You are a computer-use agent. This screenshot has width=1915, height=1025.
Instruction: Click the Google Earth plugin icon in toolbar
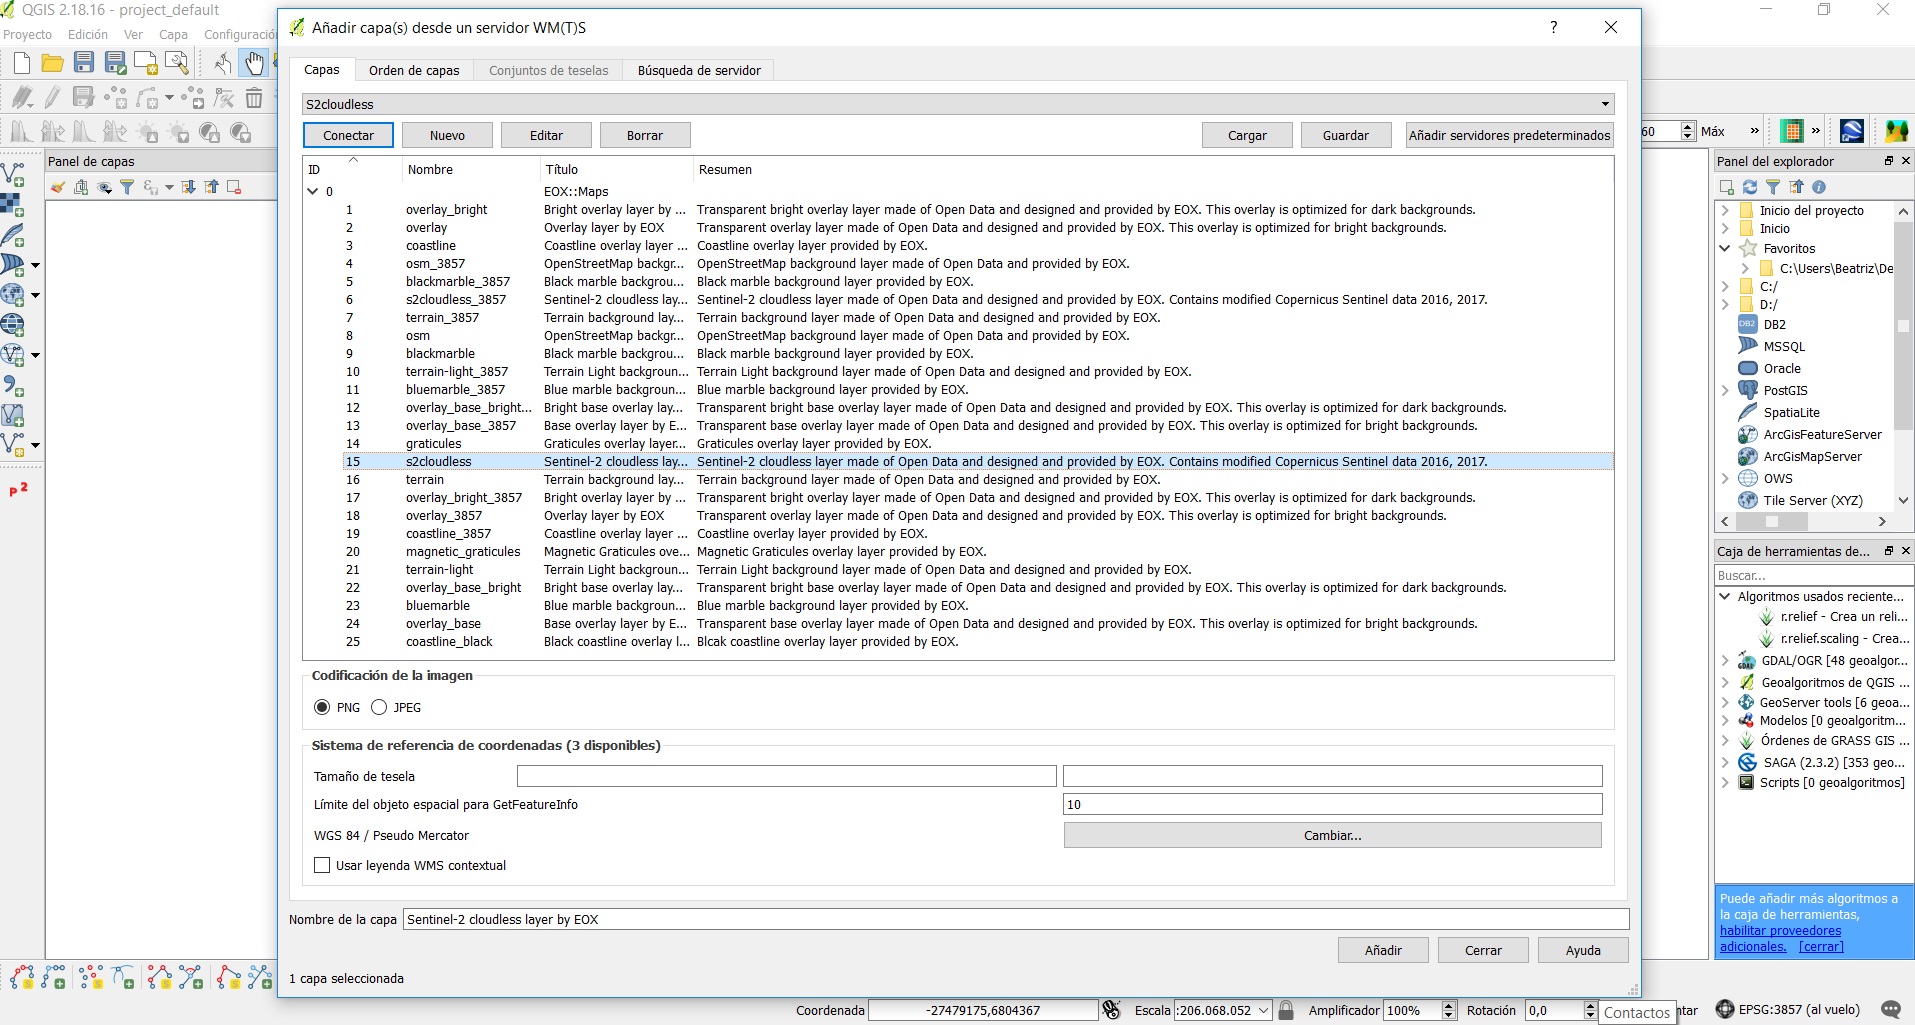(x=1851, y=131)
